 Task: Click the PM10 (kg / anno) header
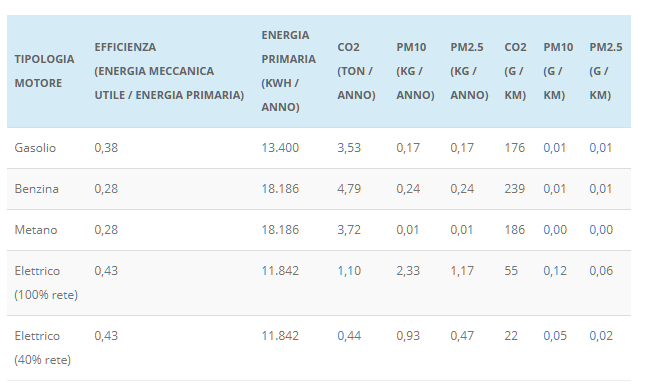415,71
